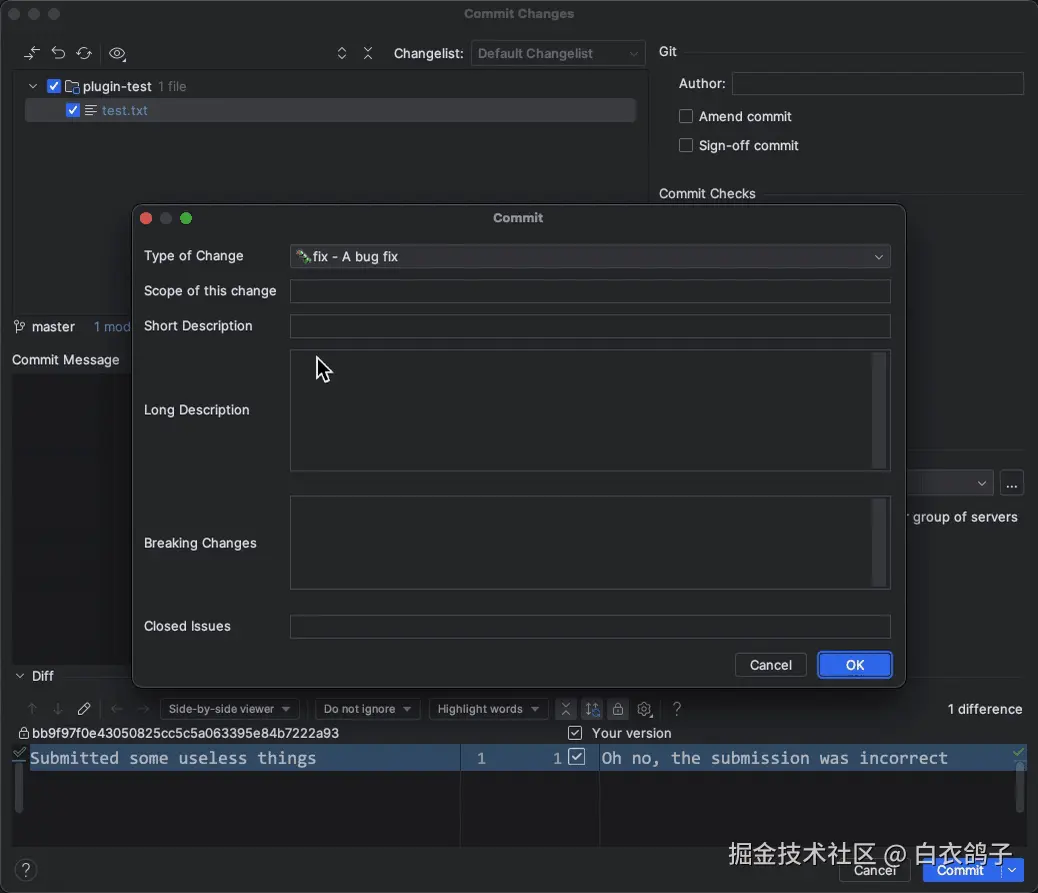This screenshot has width=1038, height=893.
Task: Click the Author input field
Action: (x=878, y=83)
